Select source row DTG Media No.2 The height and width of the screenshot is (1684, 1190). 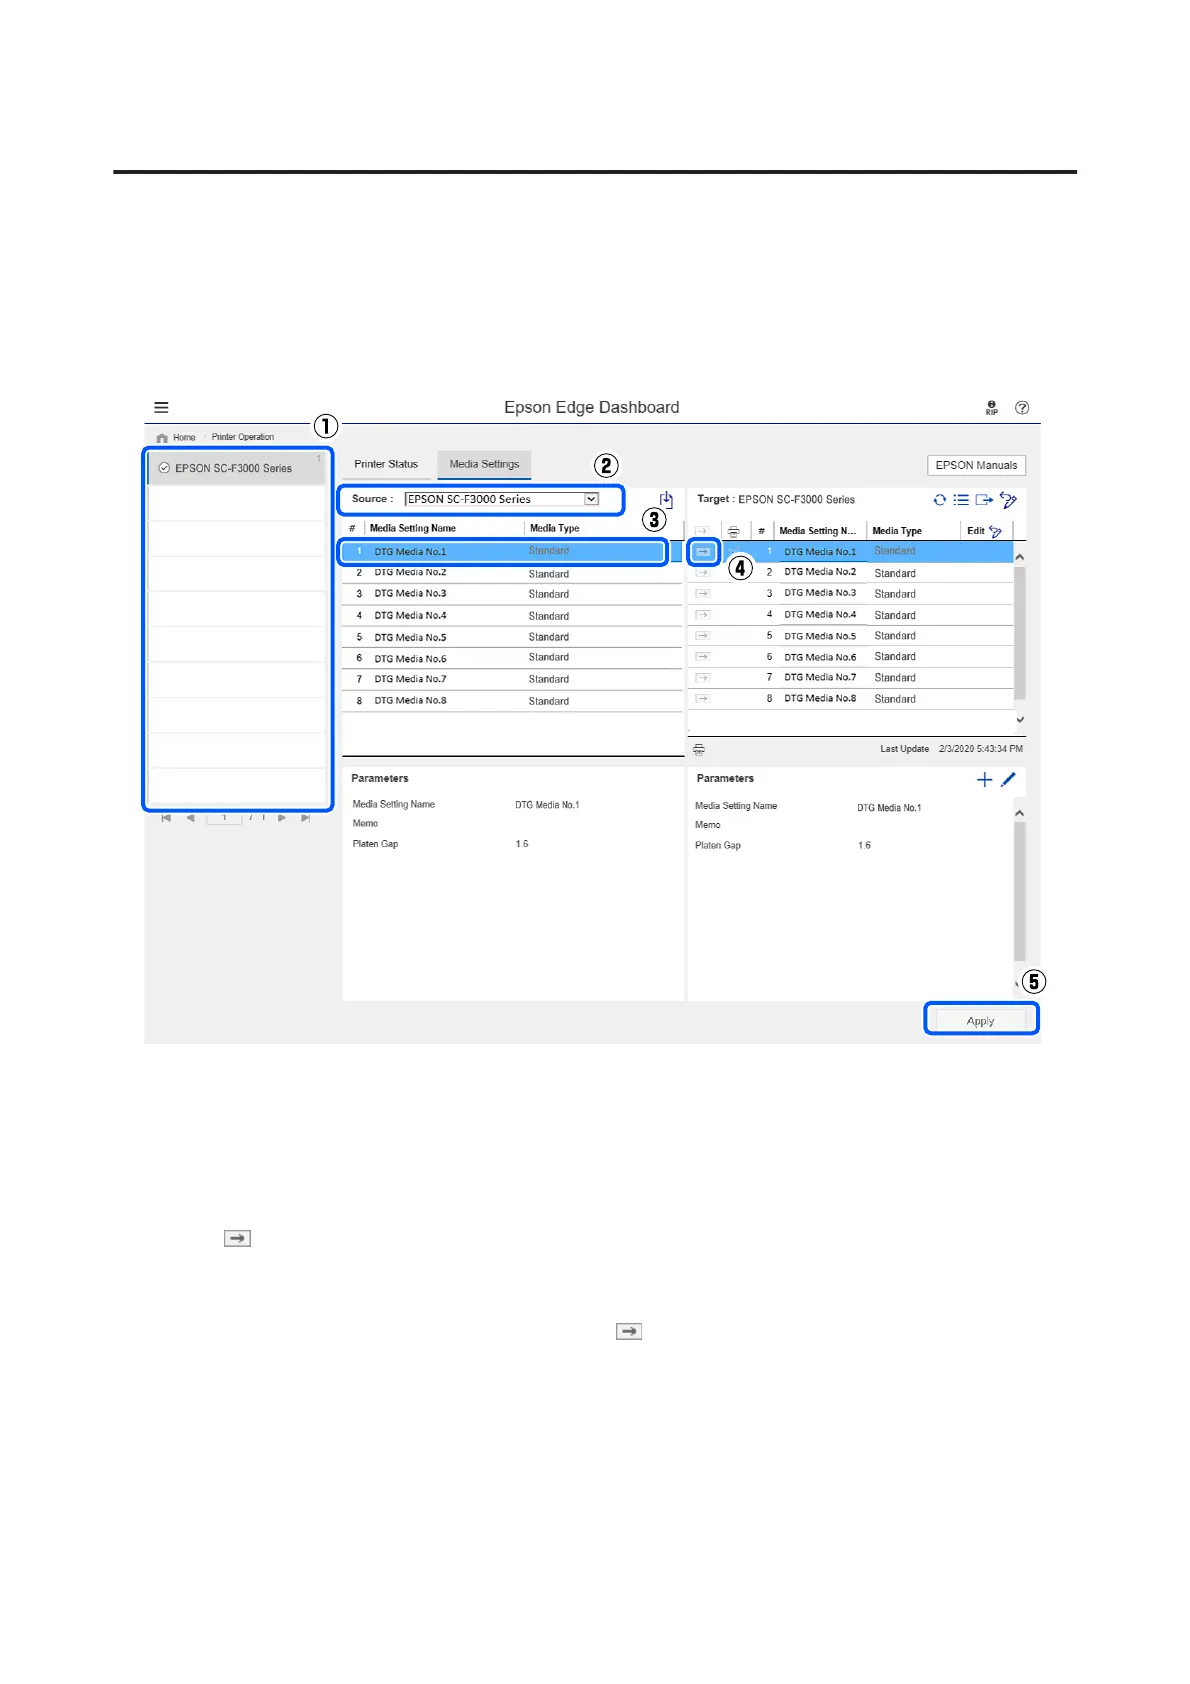(x=512, y=573)
